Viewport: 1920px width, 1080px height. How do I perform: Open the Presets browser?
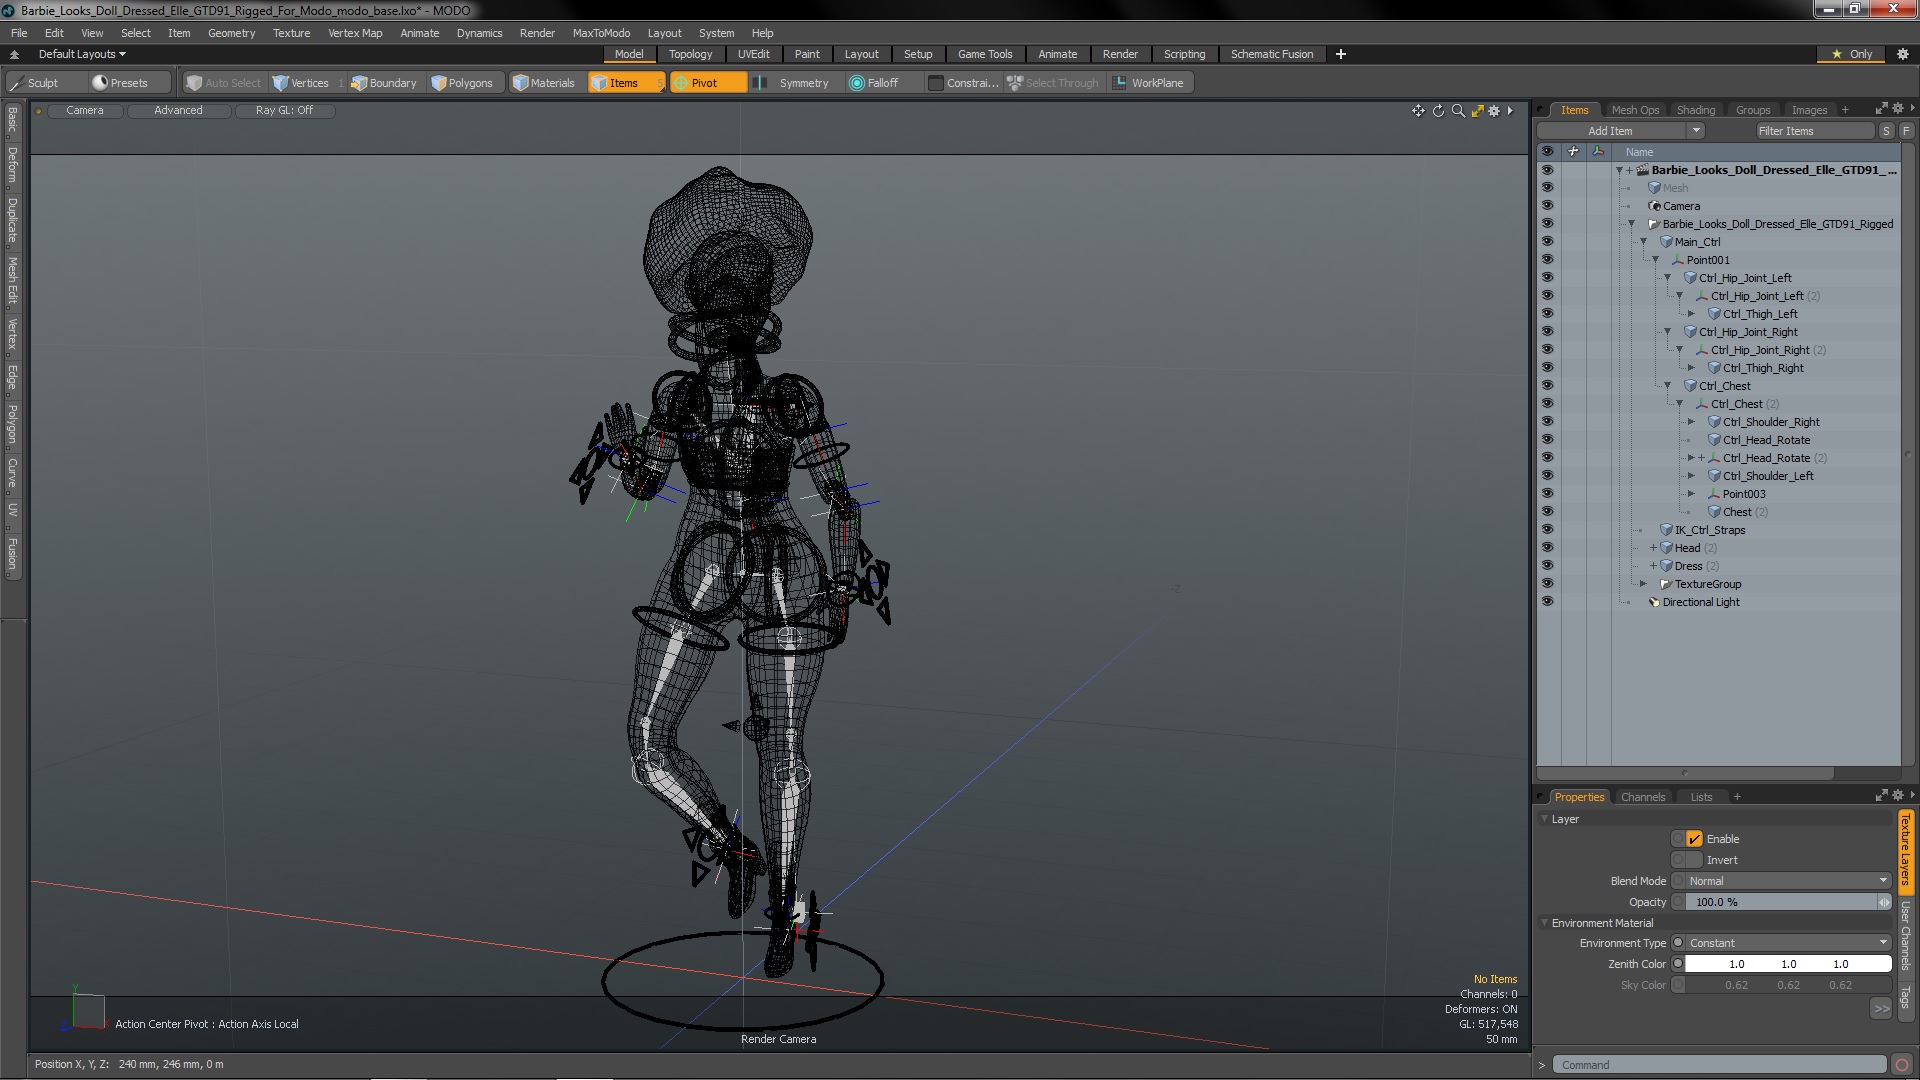tap(120, 83)
